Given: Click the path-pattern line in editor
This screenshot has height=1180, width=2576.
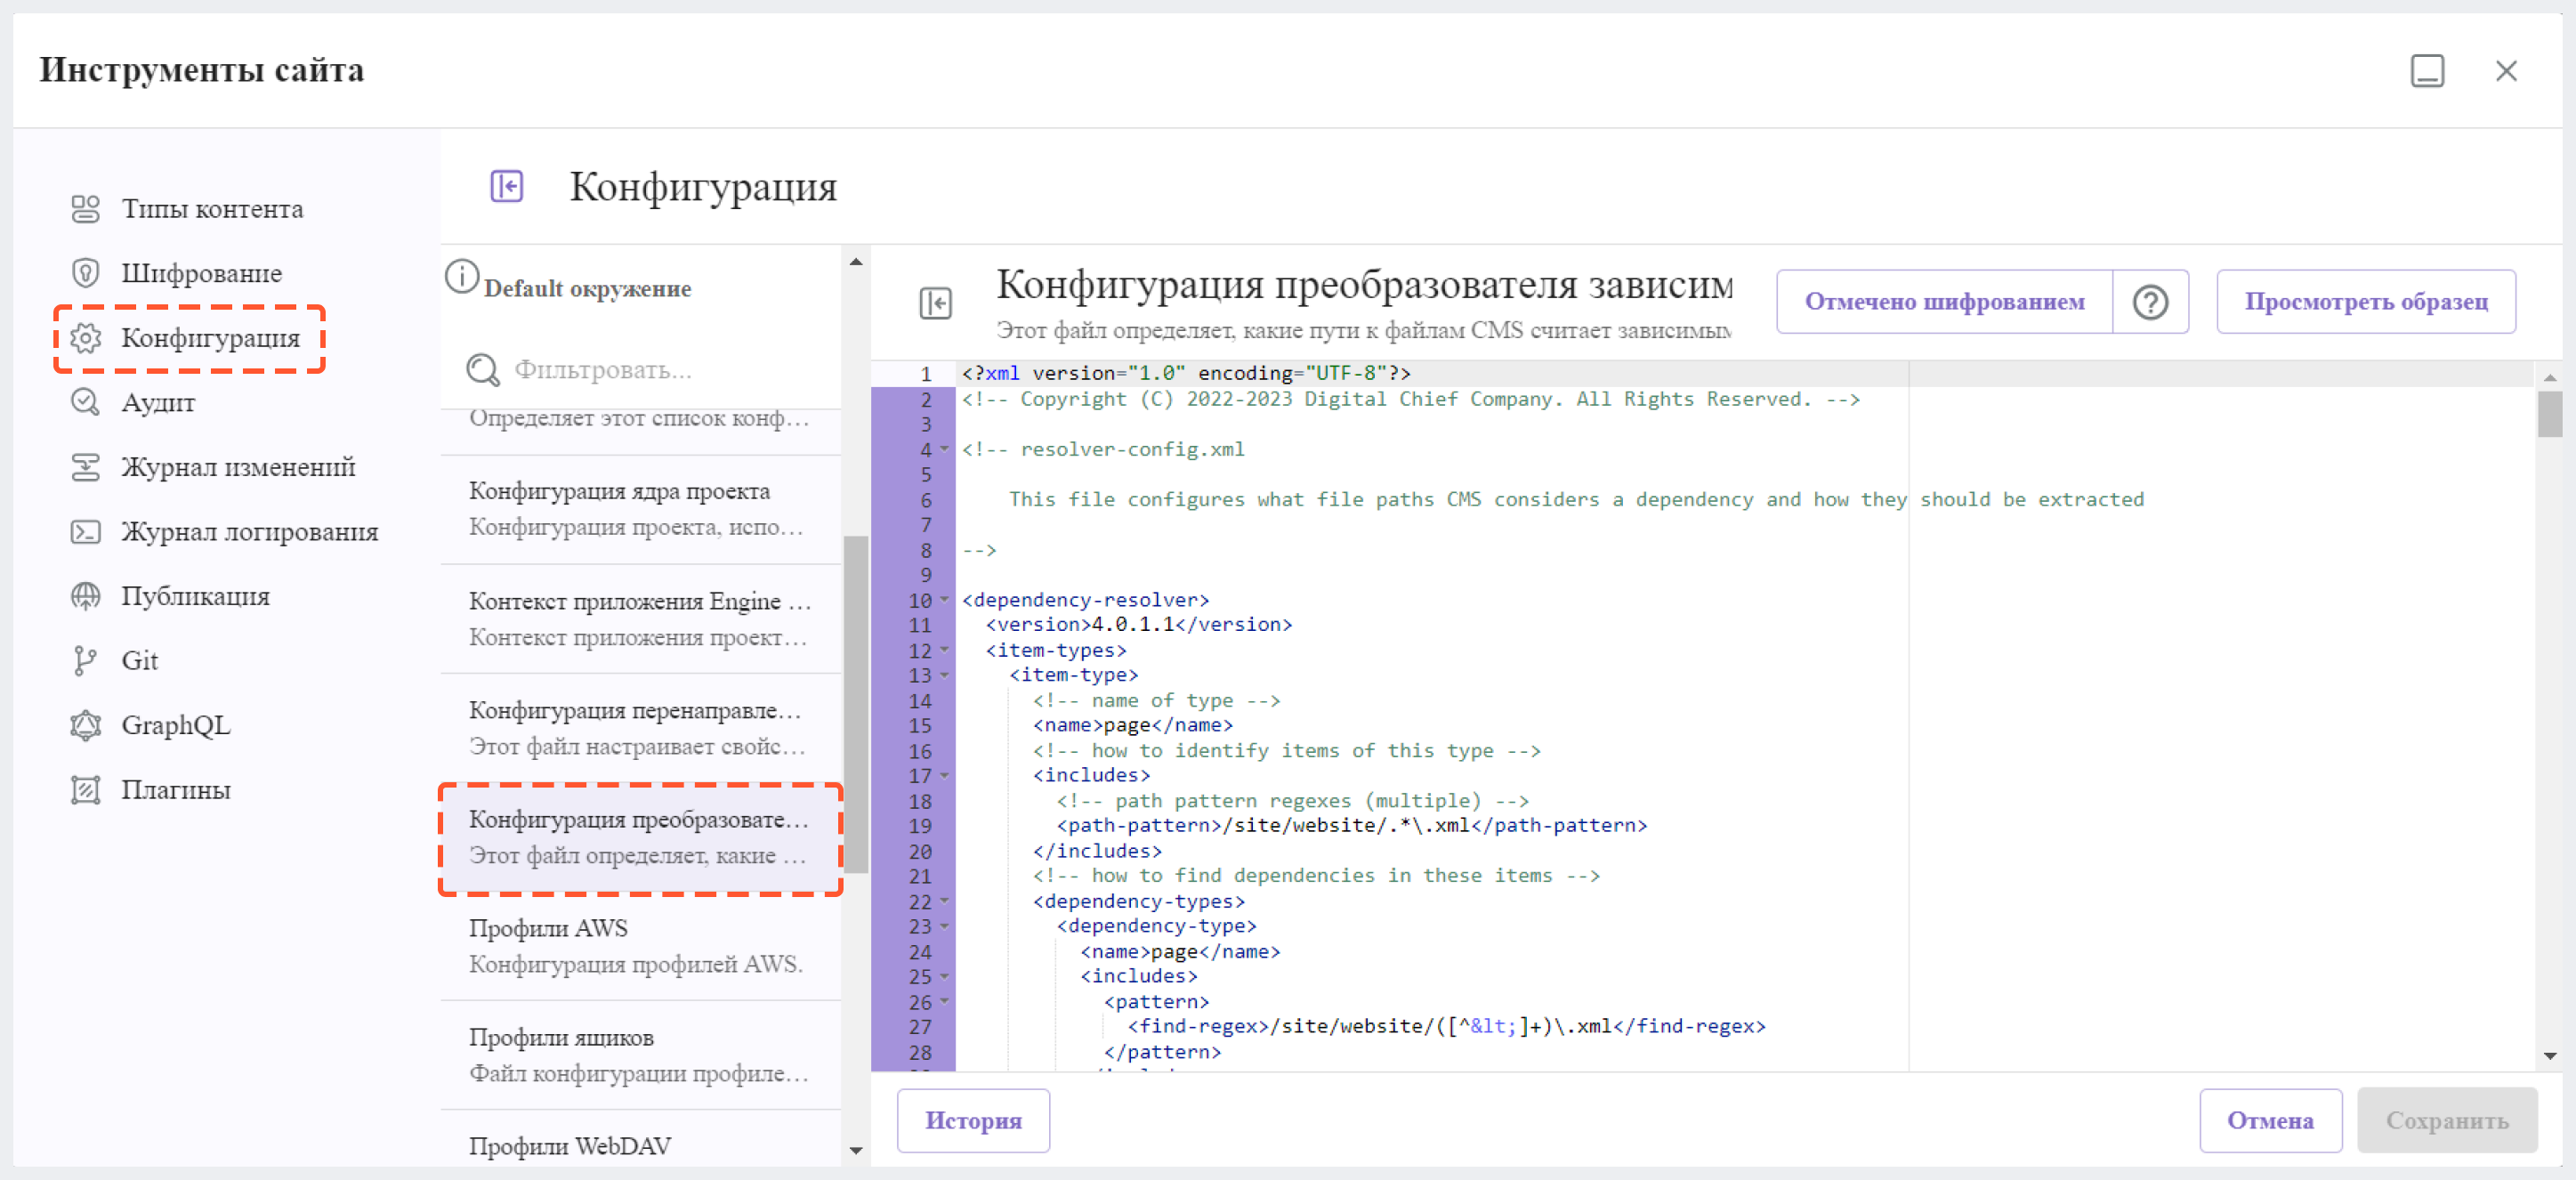Looking at the screenshot, I should (1351, 825).
